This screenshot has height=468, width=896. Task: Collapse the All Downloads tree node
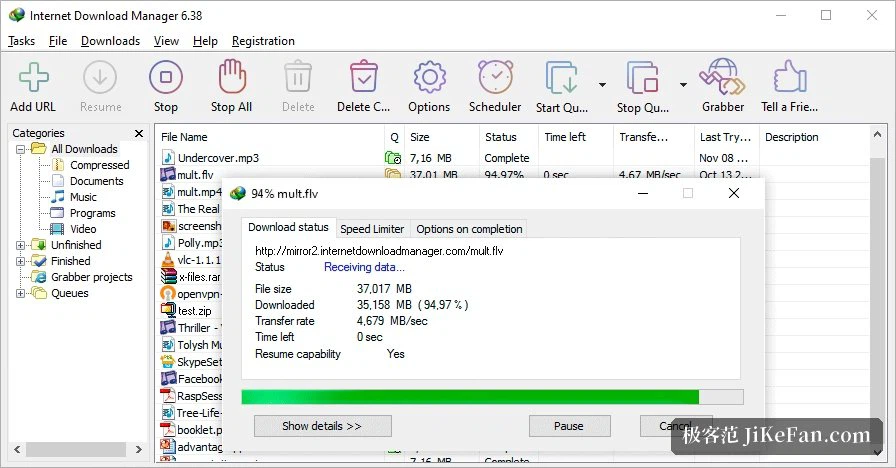(21, 149)
